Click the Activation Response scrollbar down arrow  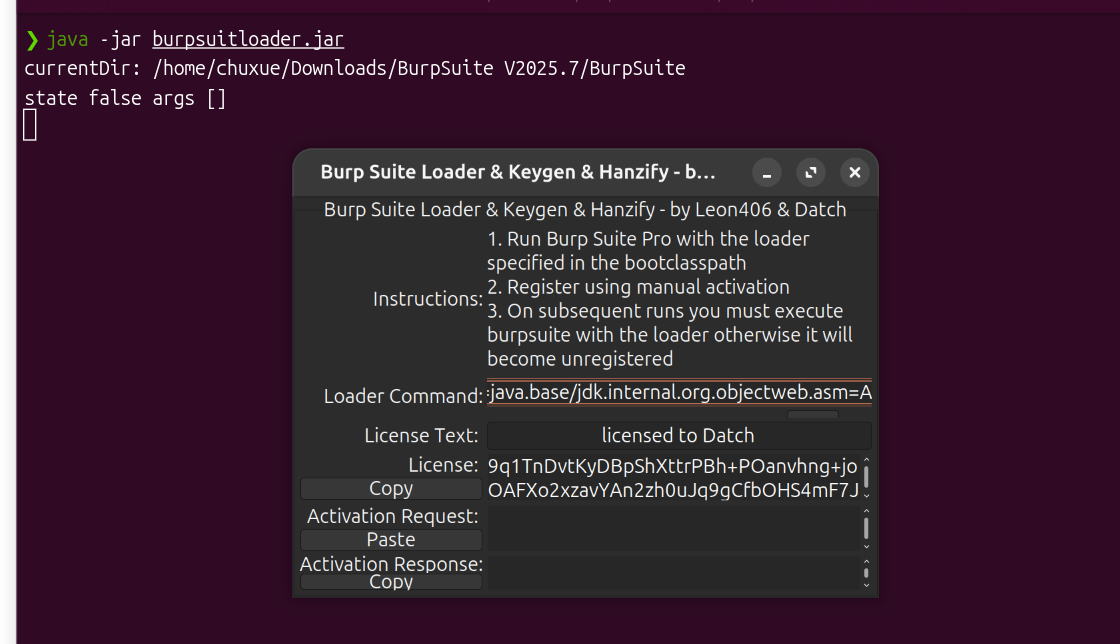pyautogui.click(x=866, y=584)
